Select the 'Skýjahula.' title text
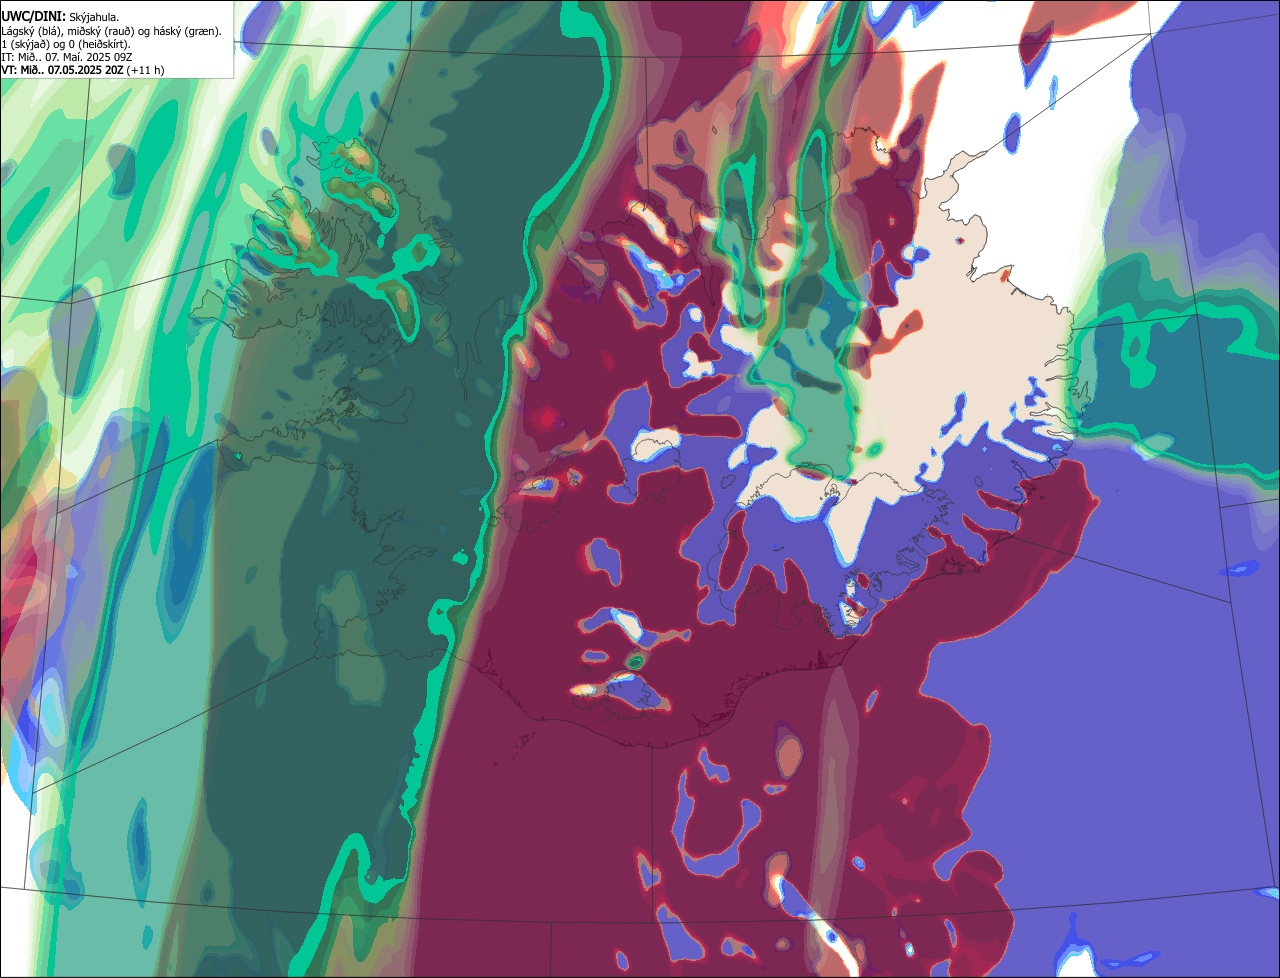This screenshot has height=978, width=1280. pos(94,17)
